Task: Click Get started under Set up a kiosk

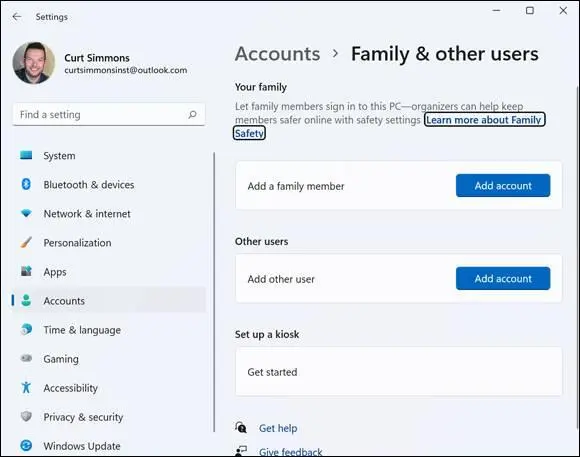Action: pyautogui.click(x=399, y=372)
